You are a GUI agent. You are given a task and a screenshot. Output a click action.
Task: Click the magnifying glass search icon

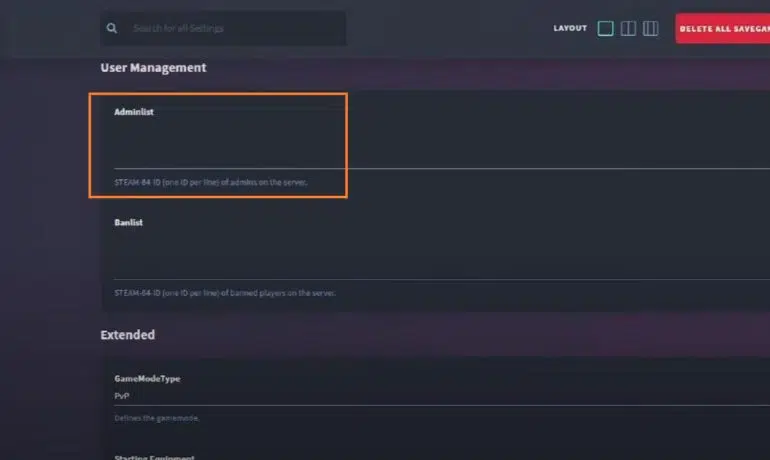pyautogui.click(x=112, y=28)
